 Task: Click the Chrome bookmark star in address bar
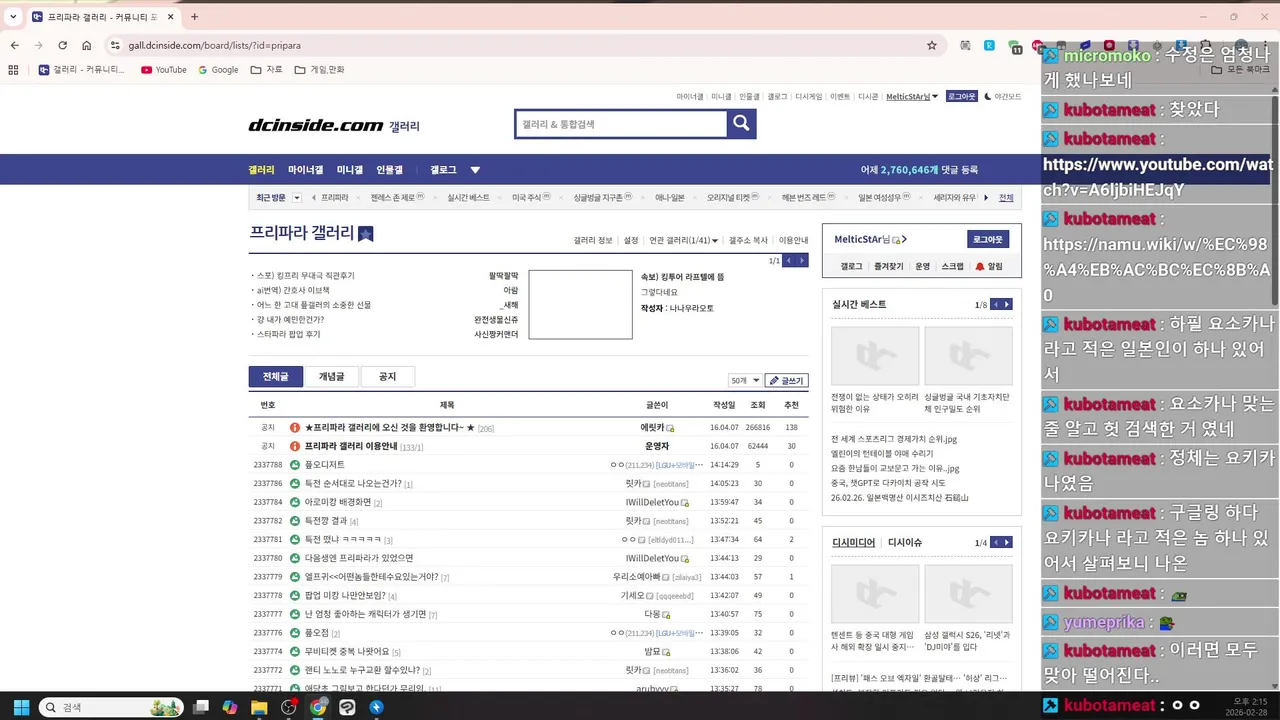pyautogui.click(x=932, y=45)
